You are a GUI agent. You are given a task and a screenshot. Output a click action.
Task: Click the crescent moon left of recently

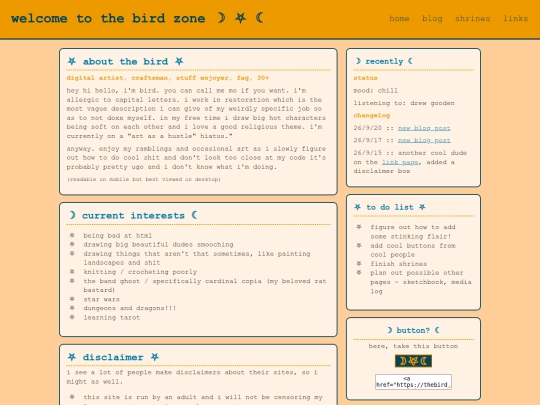click(x=358, y=61)
